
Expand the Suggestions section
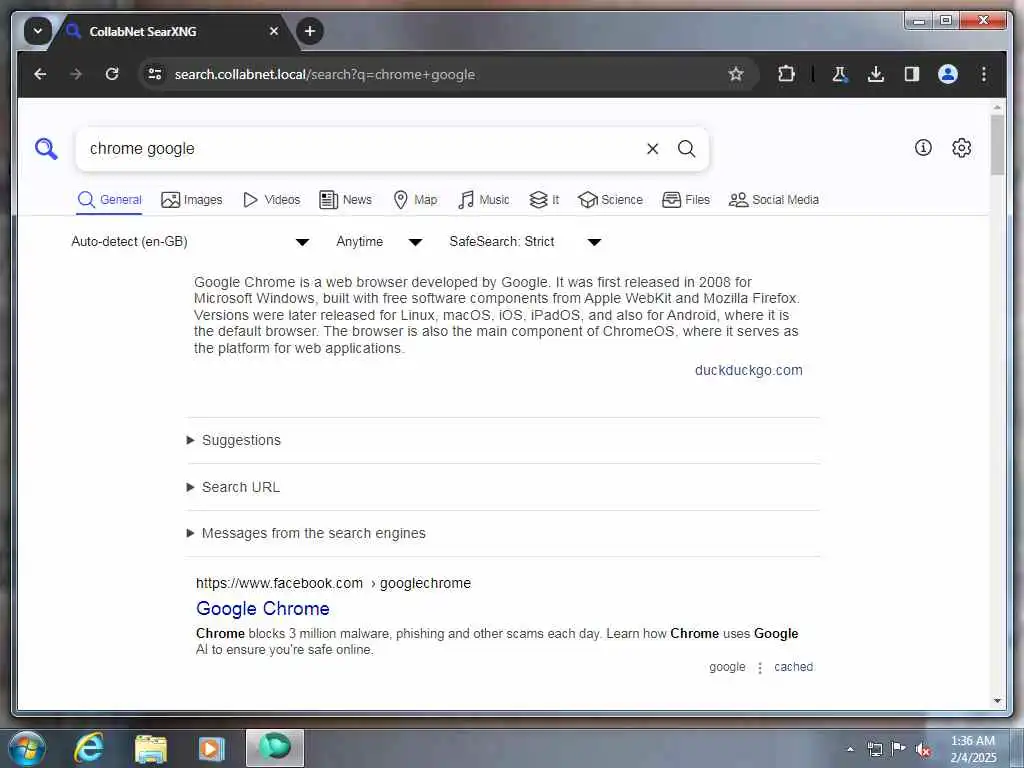tap(234, 440)
